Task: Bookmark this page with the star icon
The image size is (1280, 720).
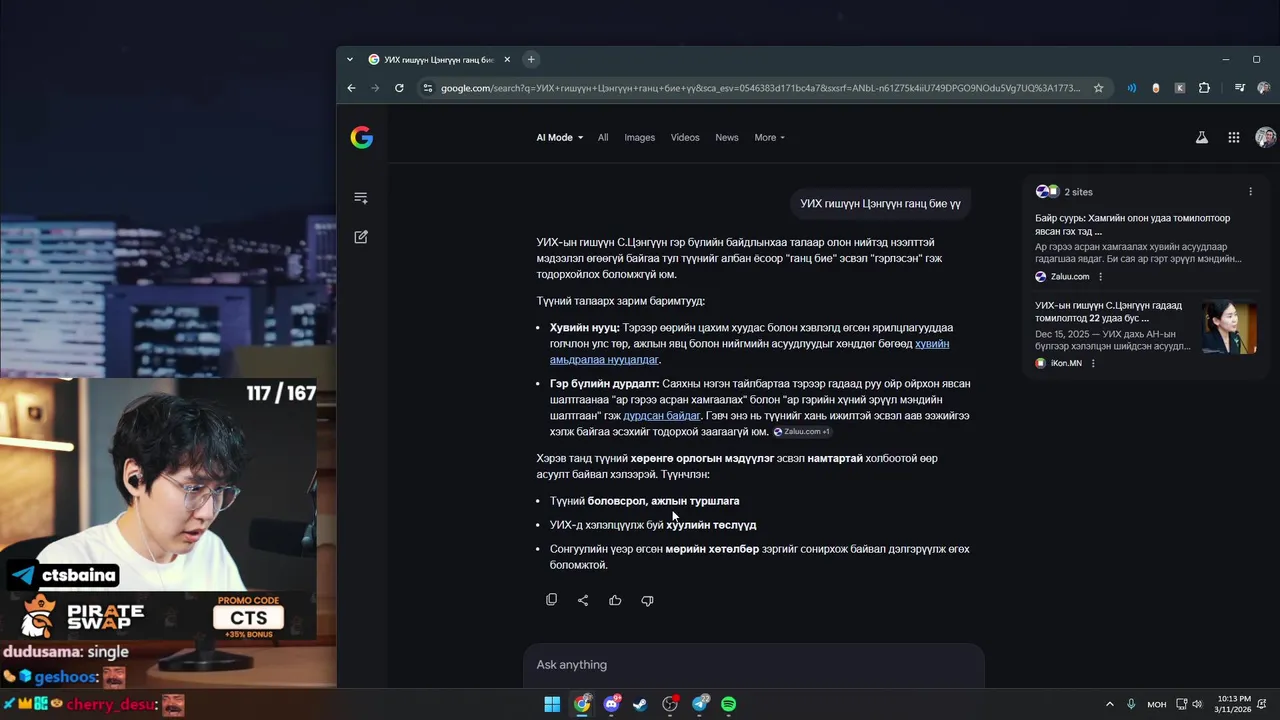Action: click(x=1098, y=88)
